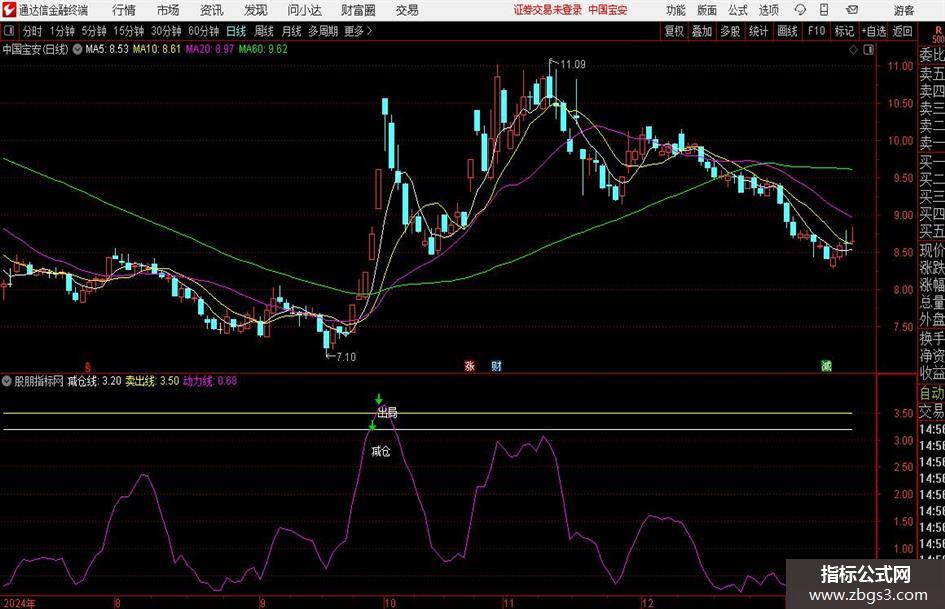Click the MA10: 8.61 label
The width and height of the screenshot is (945, 609).
coord(157,49)
